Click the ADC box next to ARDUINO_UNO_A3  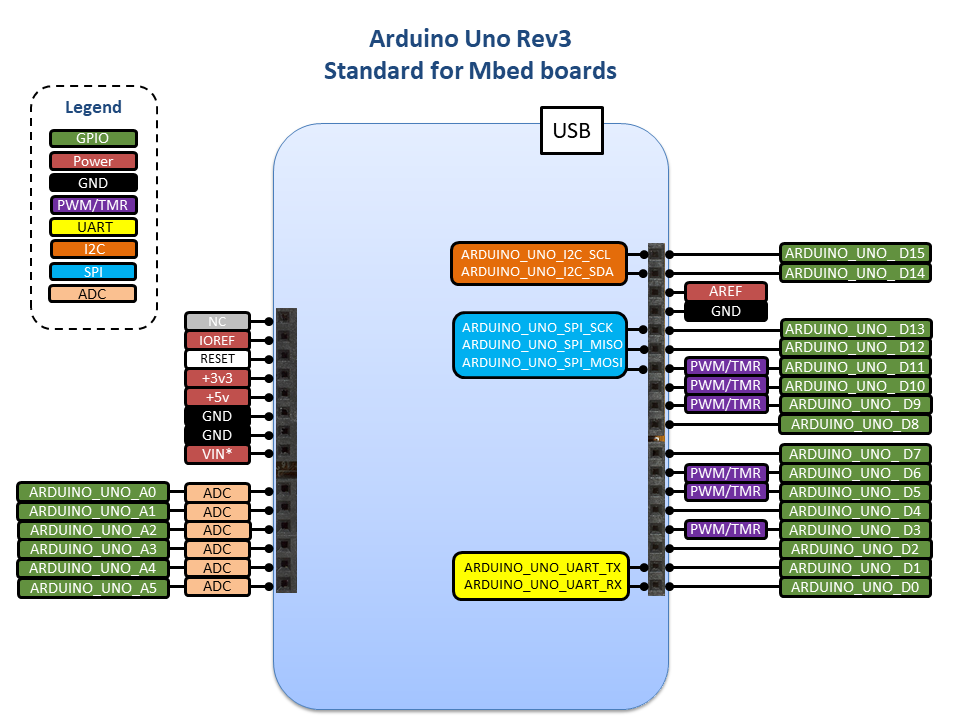pyautogui.click(x=217, y=549)
